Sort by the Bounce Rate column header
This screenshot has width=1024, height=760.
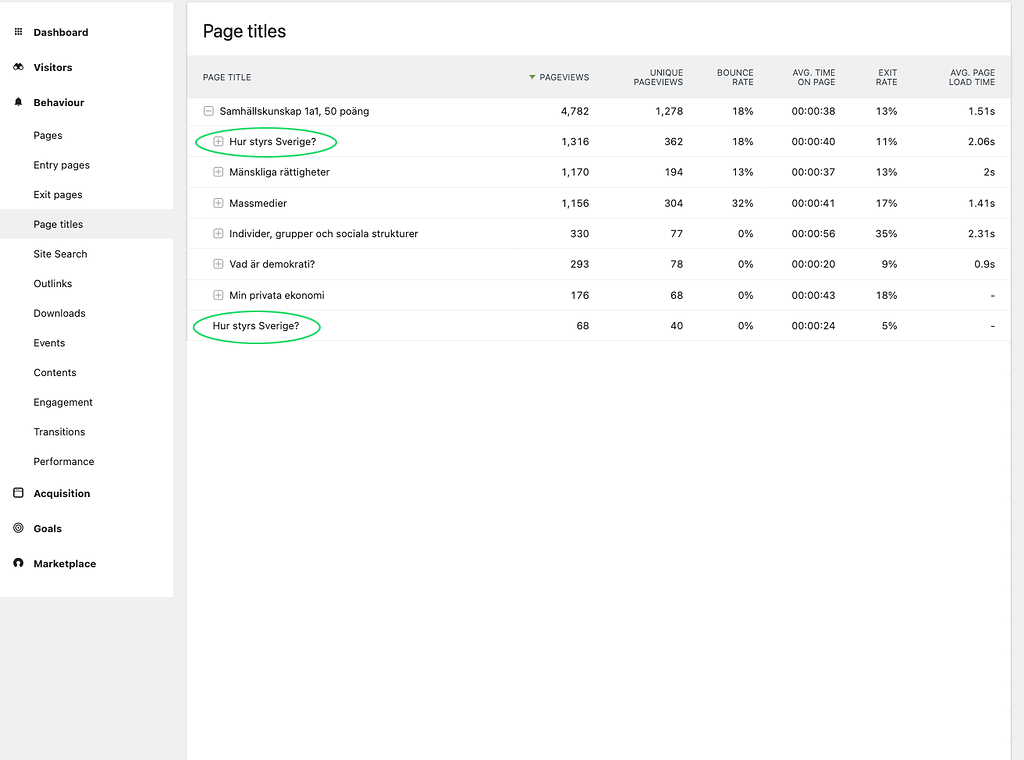(x=735, y=77)
